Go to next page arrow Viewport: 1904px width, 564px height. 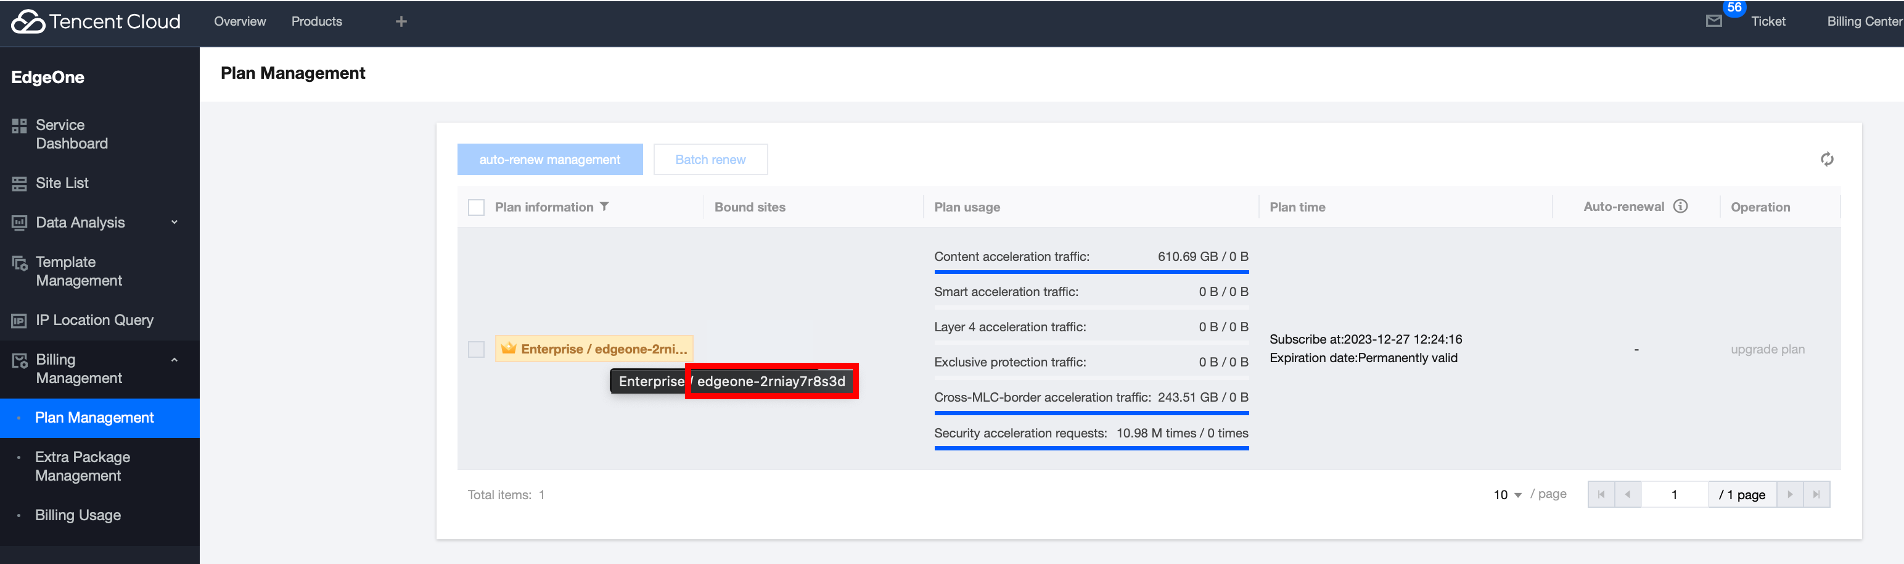coord(1790,494)
